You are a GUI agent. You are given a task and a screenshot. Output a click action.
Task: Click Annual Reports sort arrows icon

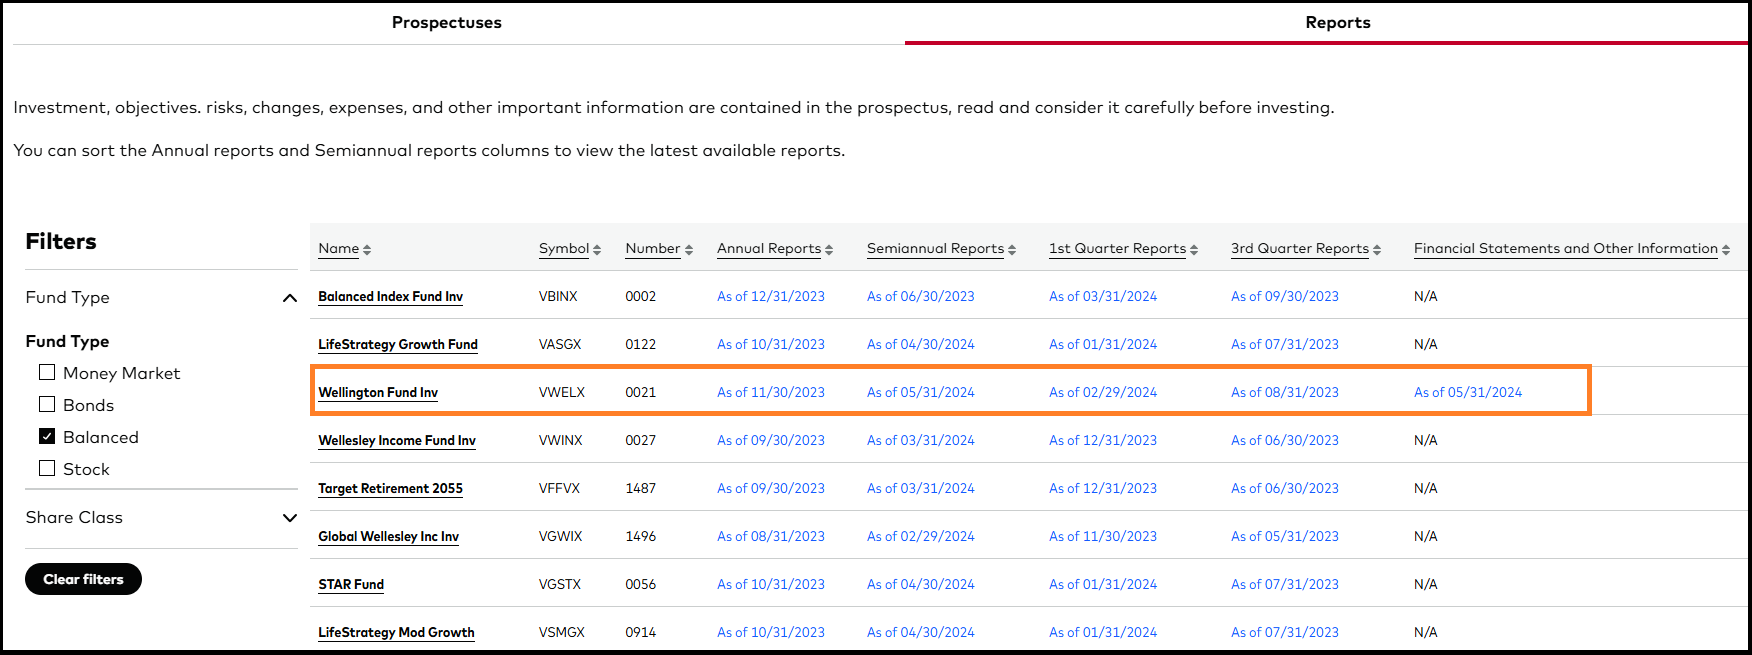(829, 250)
